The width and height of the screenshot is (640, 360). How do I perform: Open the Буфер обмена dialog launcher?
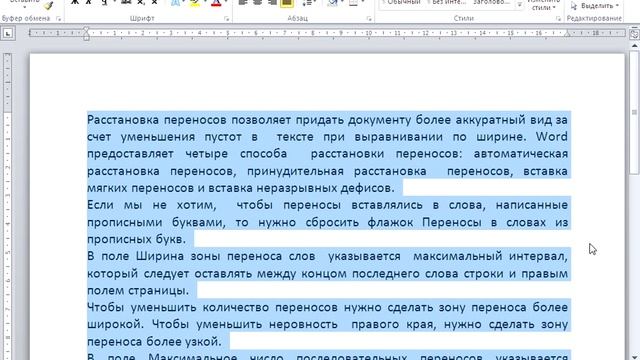tap(58, 19)
